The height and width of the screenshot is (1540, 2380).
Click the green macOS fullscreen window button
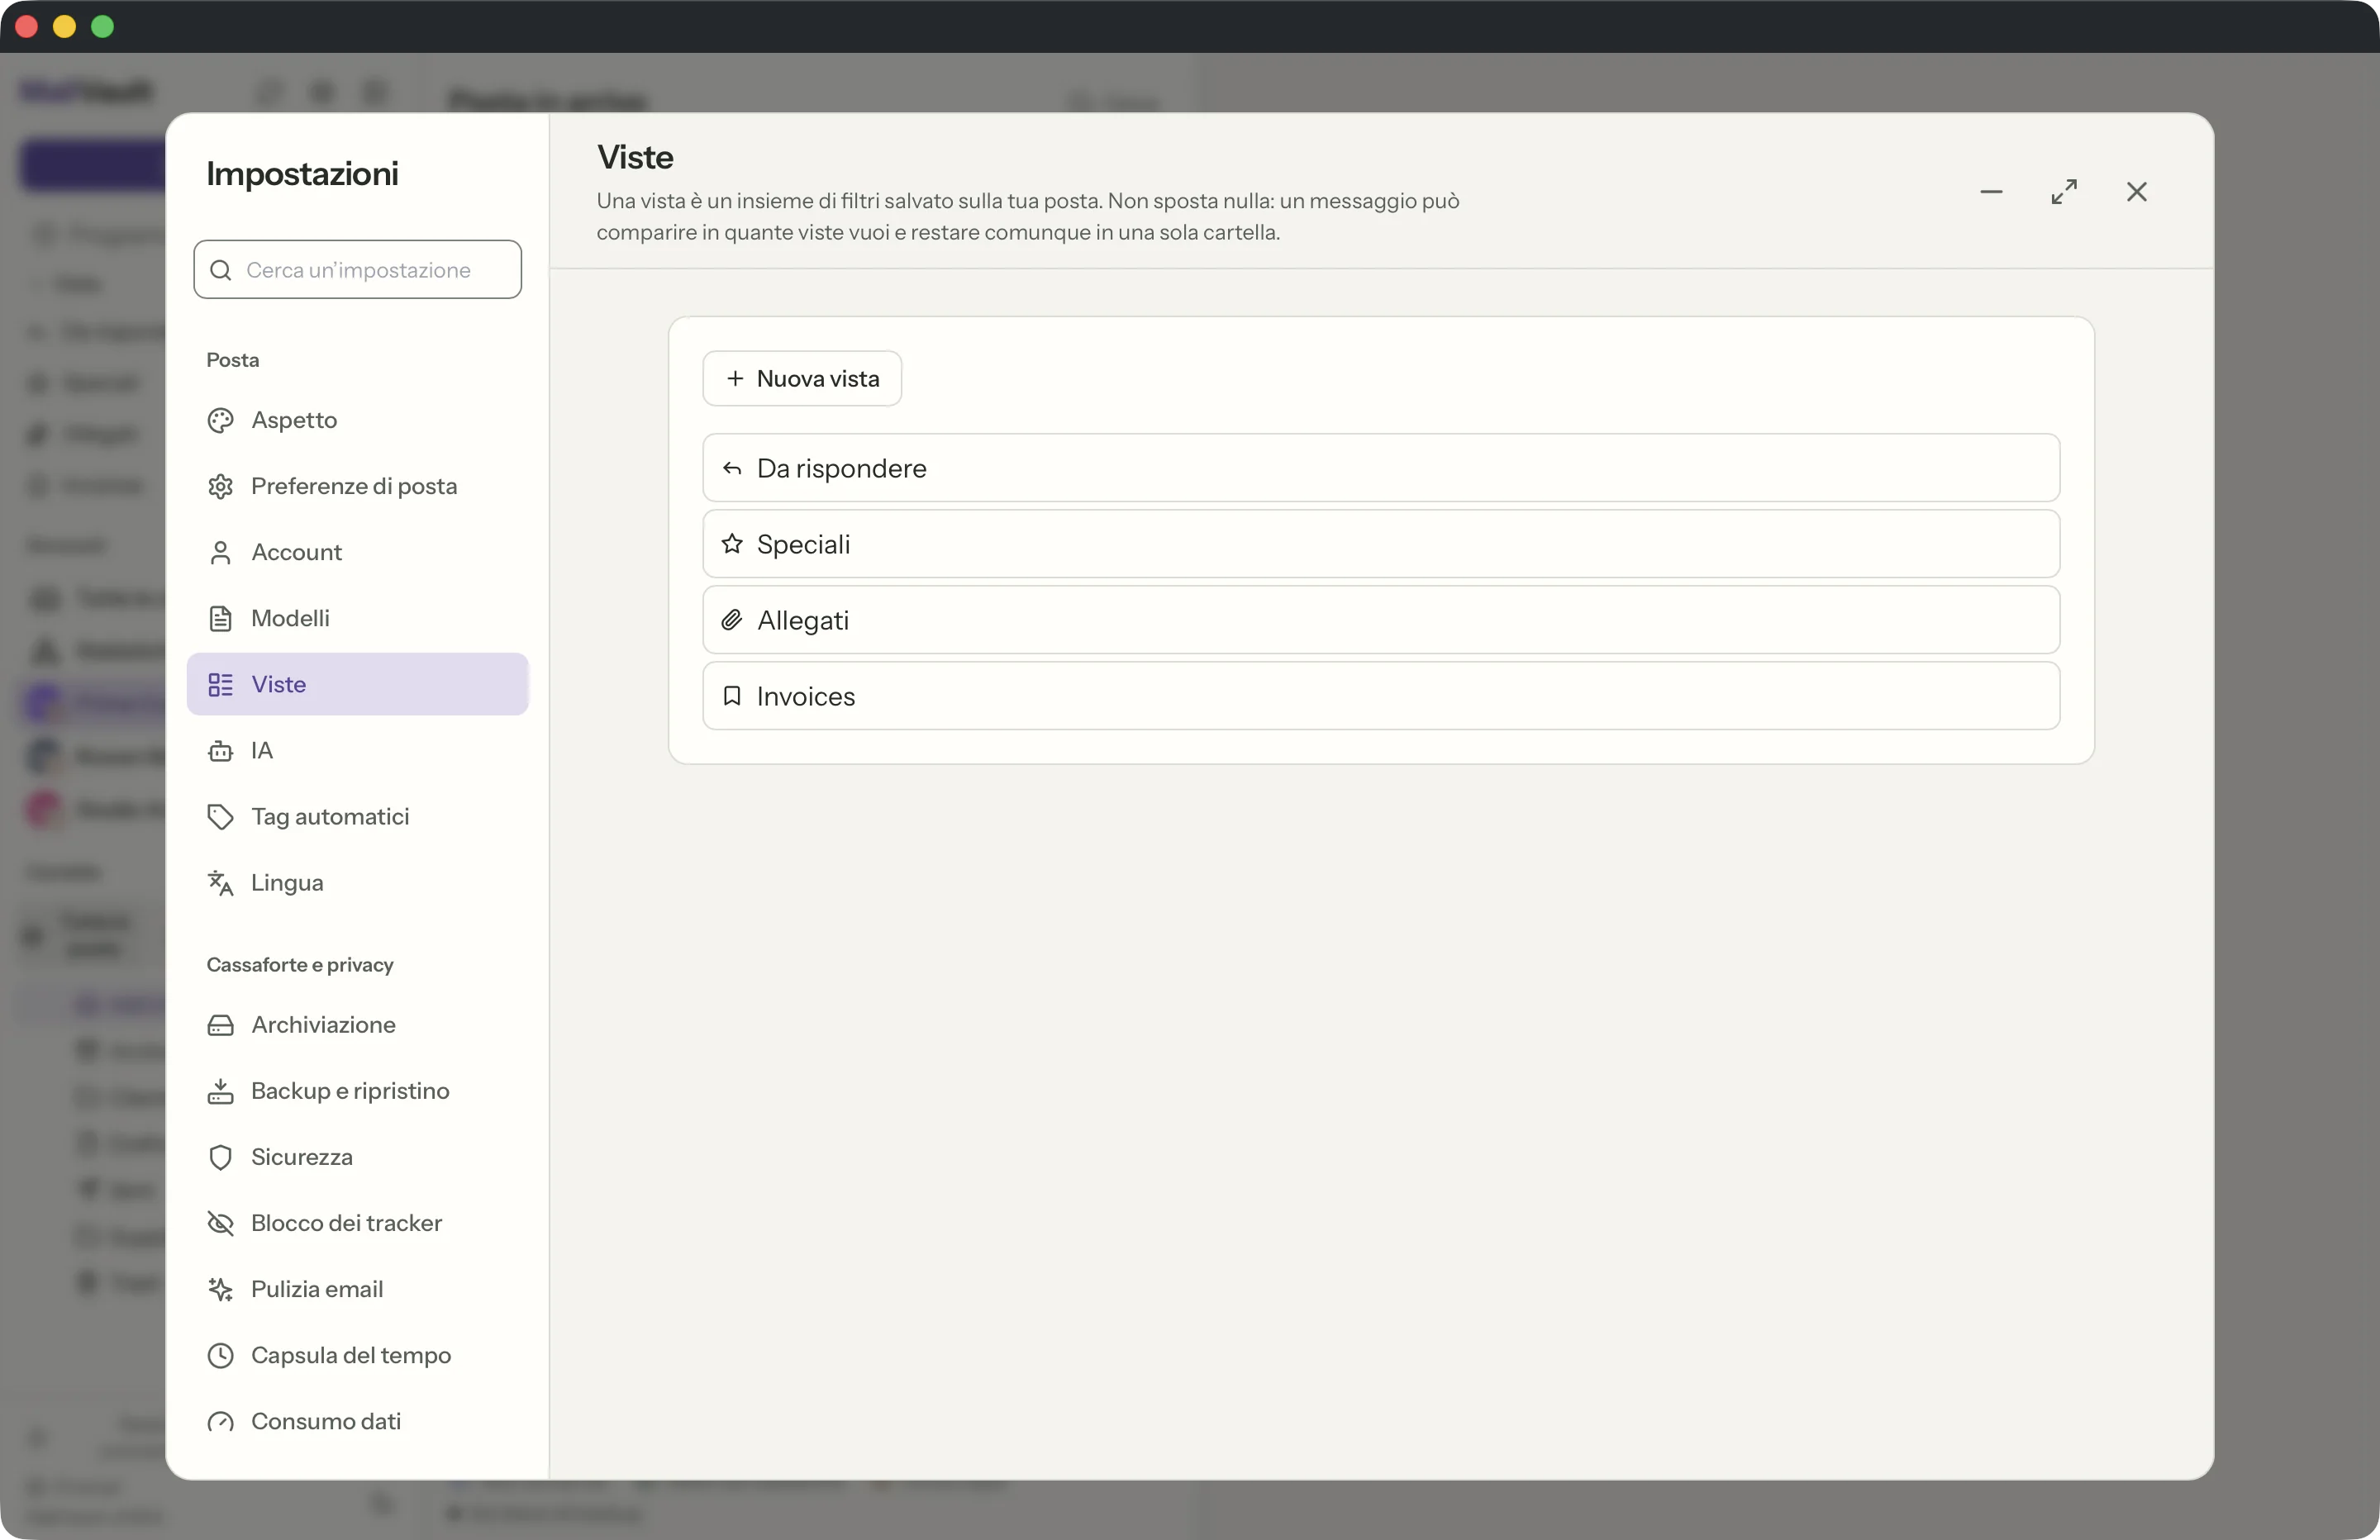pos(103,26)
